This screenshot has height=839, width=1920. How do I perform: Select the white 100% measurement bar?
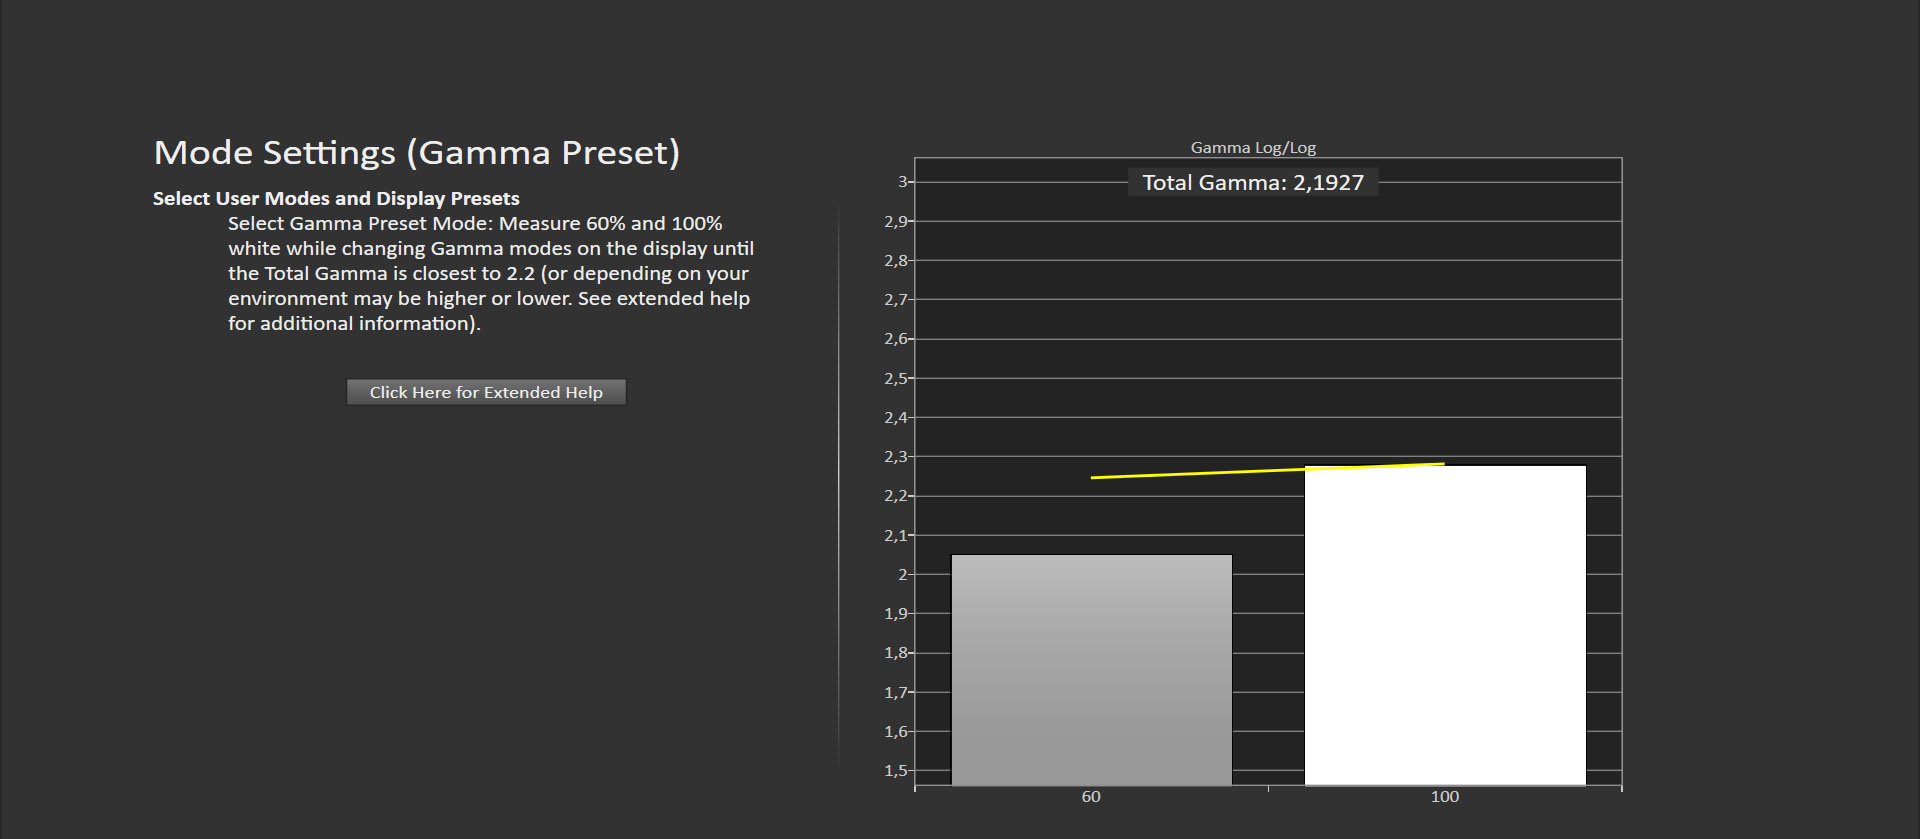[x=1444, y=625]
